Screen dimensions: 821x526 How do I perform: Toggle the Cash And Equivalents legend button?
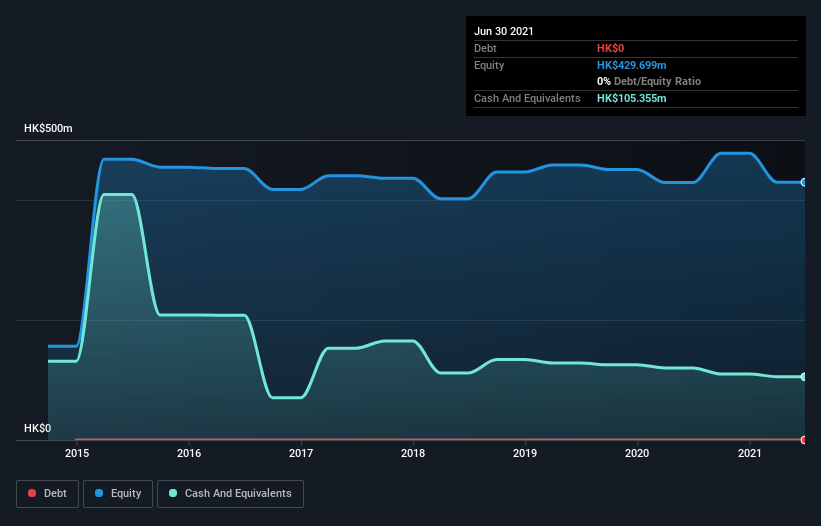pyautogui.click(x=230, y=494)
